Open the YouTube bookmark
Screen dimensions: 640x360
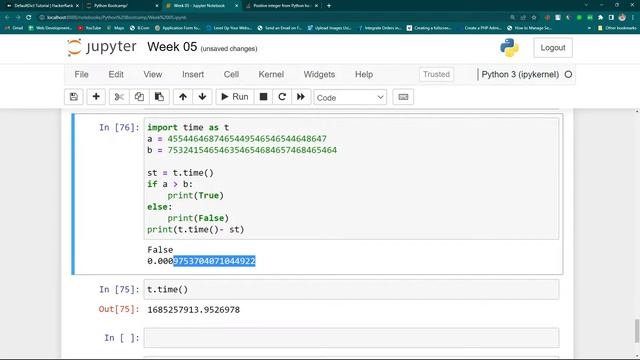point(90,28)
